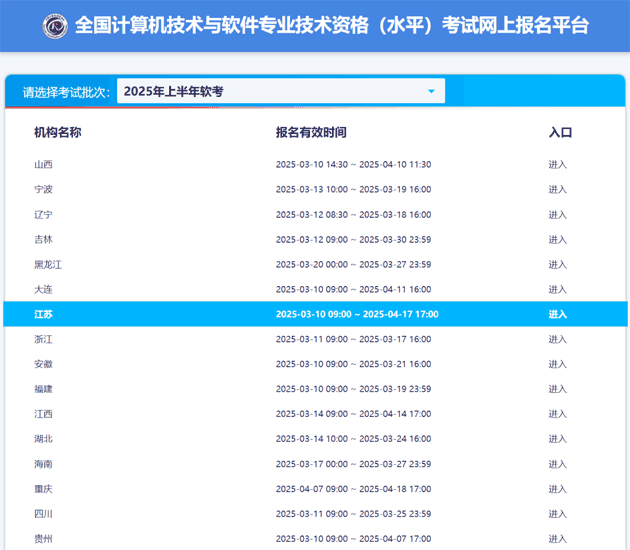630x550 pixels.
Task: Select the 贵州 organization name
Action: 43,539
